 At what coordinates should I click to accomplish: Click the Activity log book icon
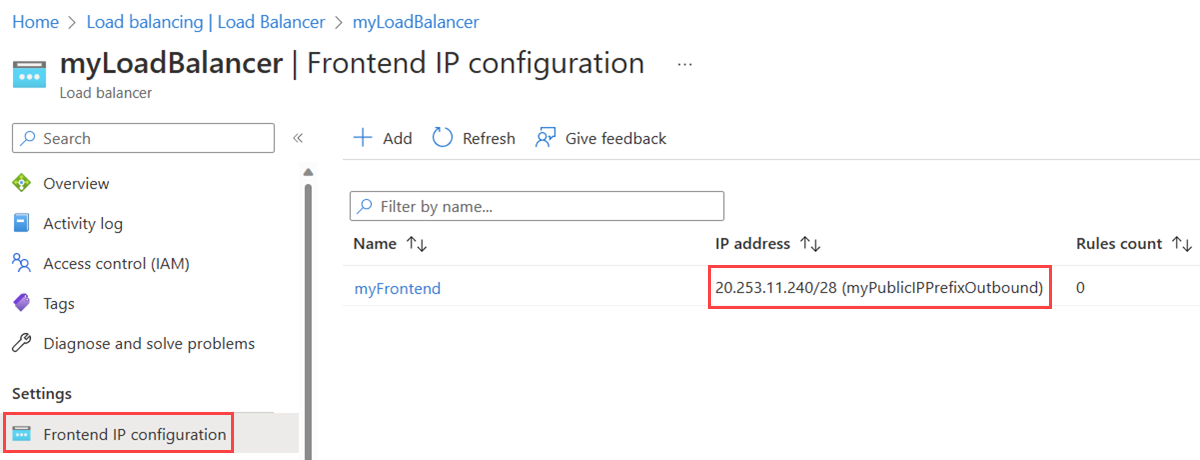click(21, 223)
